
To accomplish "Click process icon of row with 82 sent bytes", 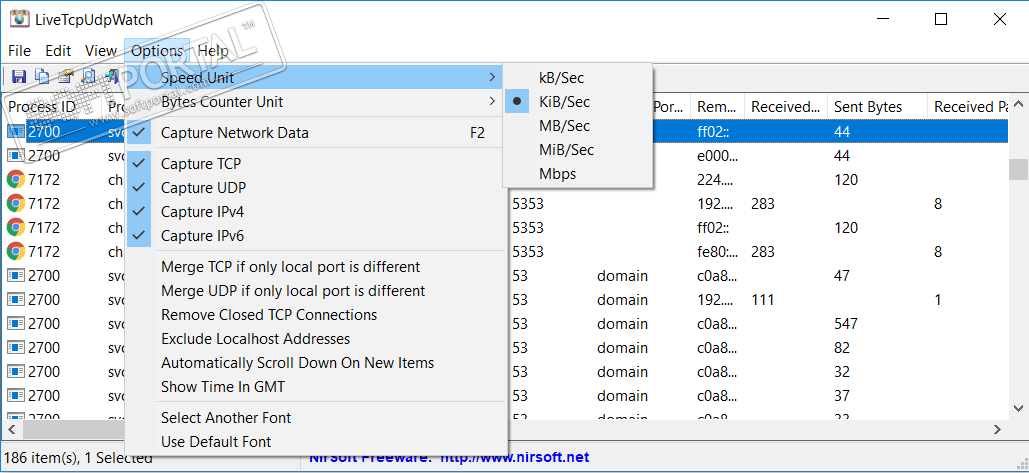I will point(15,347).
